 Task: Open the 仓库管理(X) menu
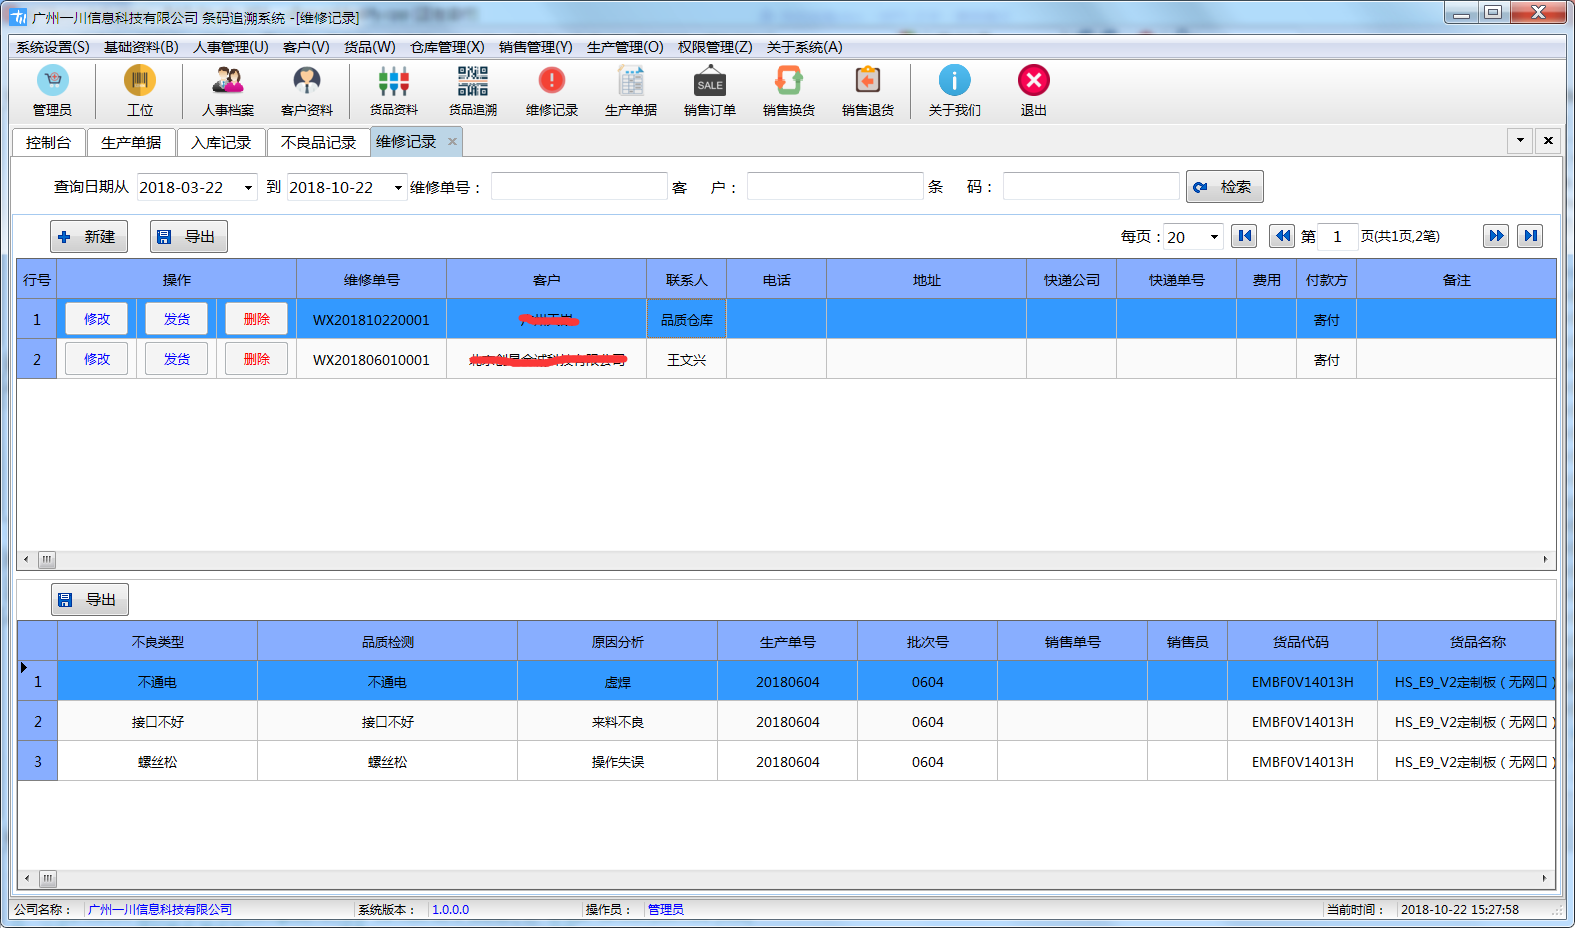click(447, 47)
